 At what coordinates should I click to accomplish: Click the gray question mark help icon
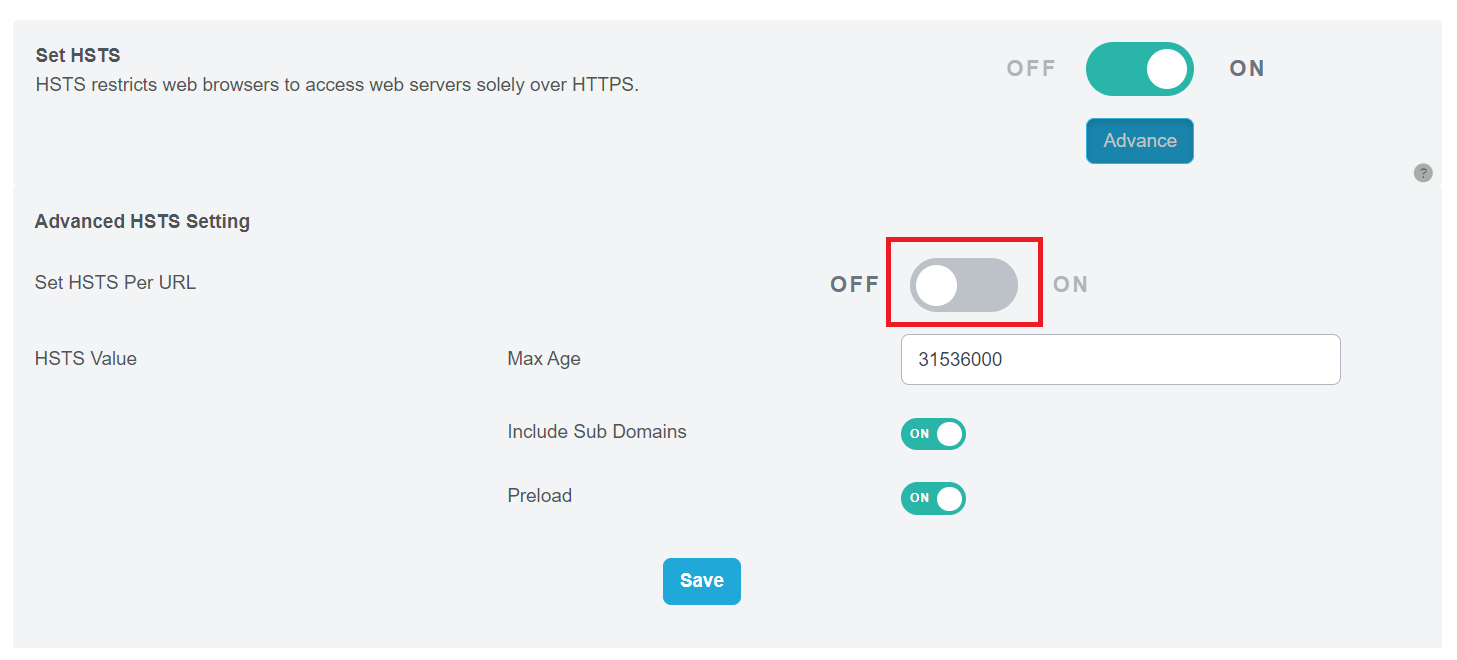[1423, 173]
